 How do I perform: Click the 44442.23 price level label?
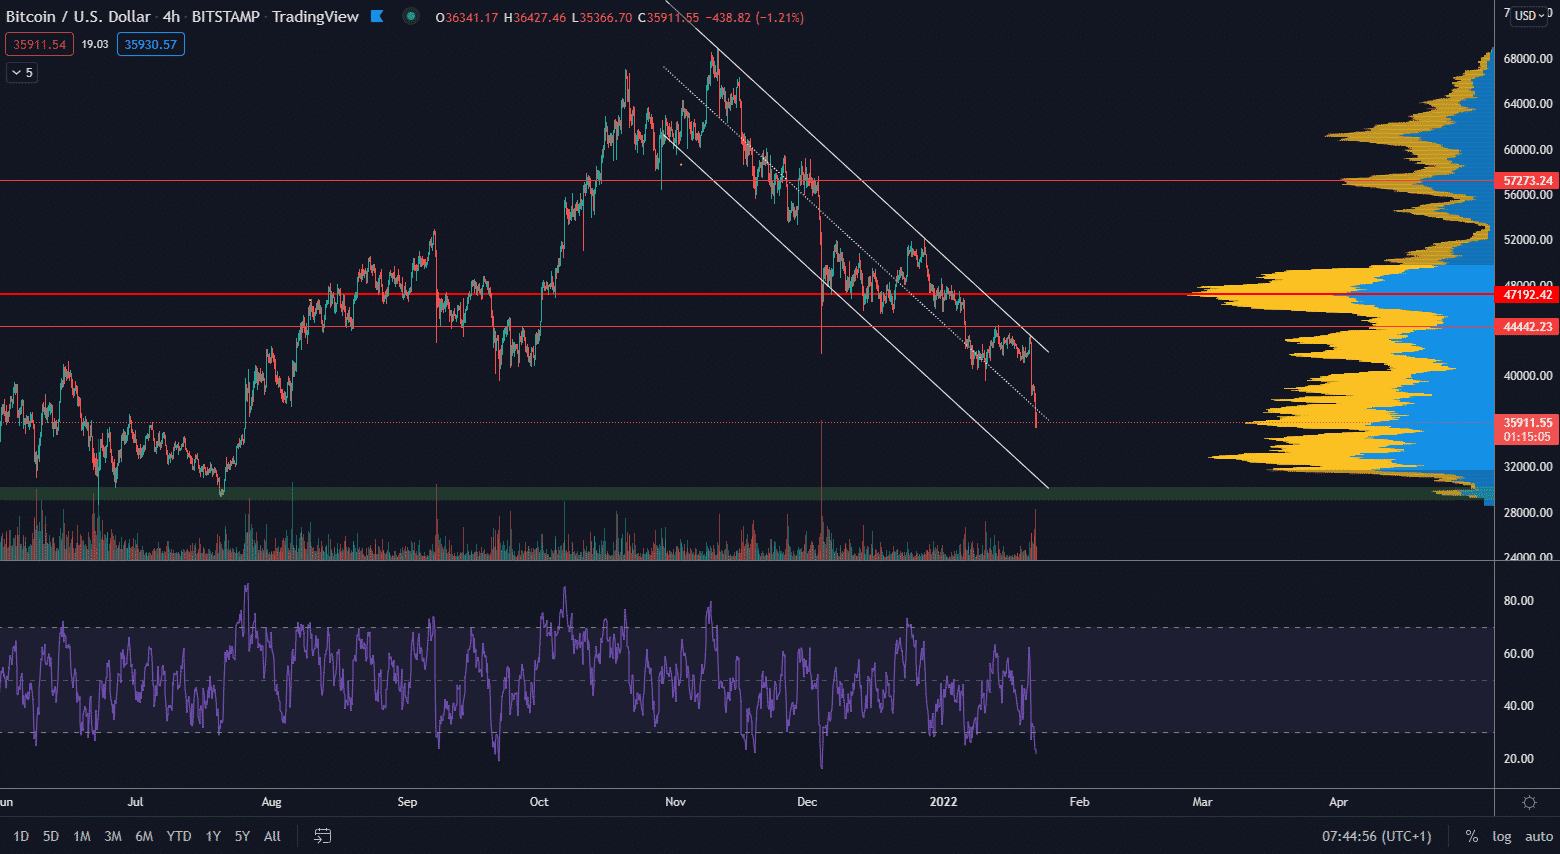coord(1527,327)
